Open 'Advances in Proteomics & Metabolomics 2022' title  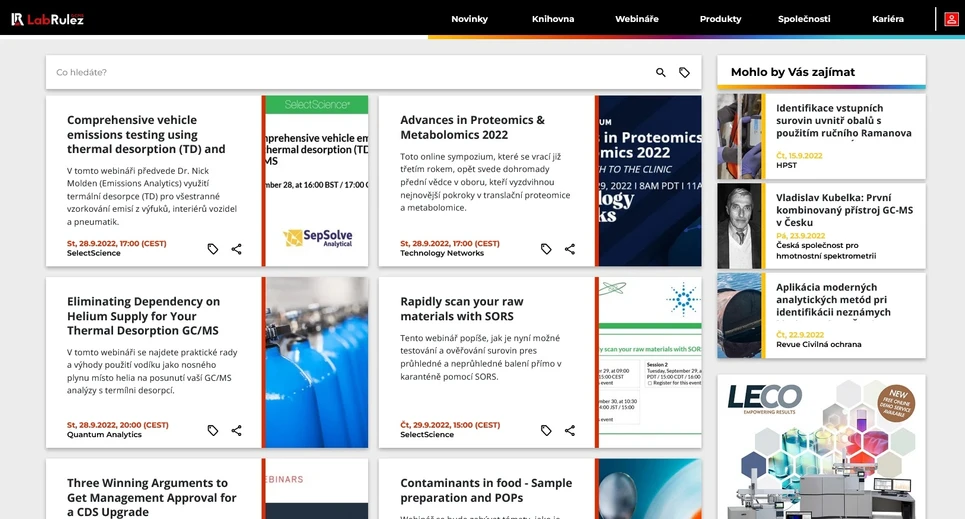pos(473,127)
